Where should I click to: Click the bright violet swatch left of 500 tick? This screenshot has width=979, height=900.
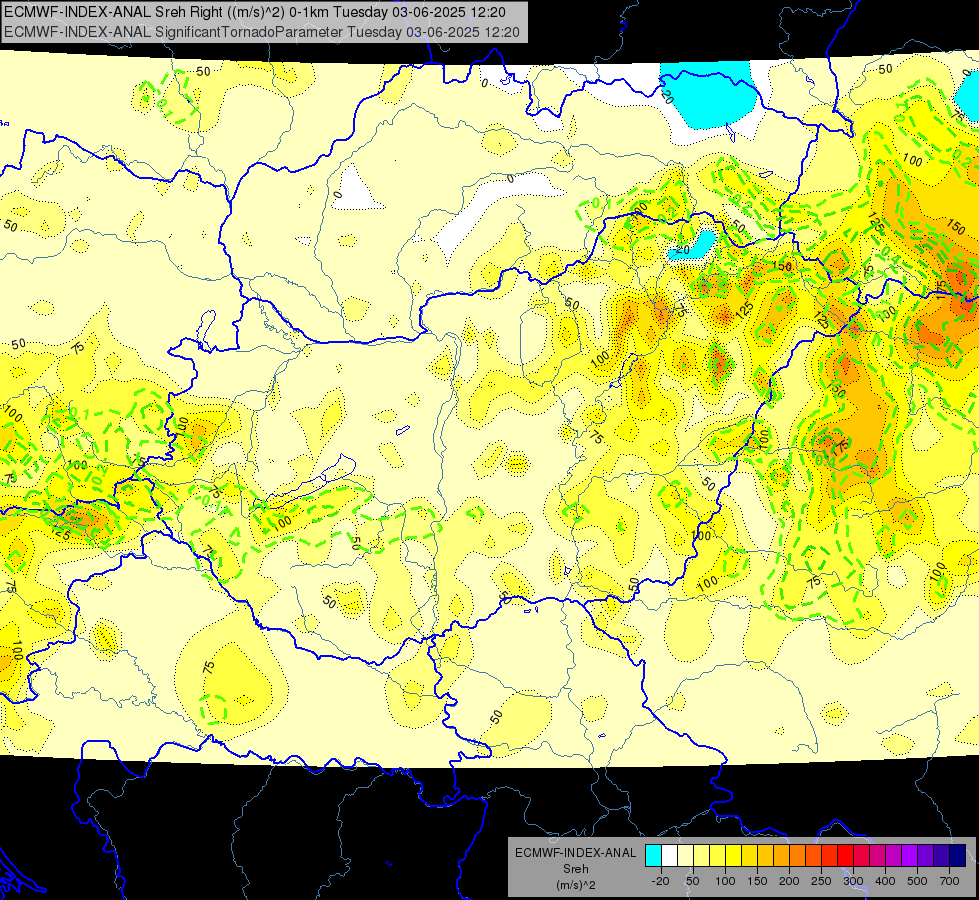pyautogui.click(x=910, y=855)
